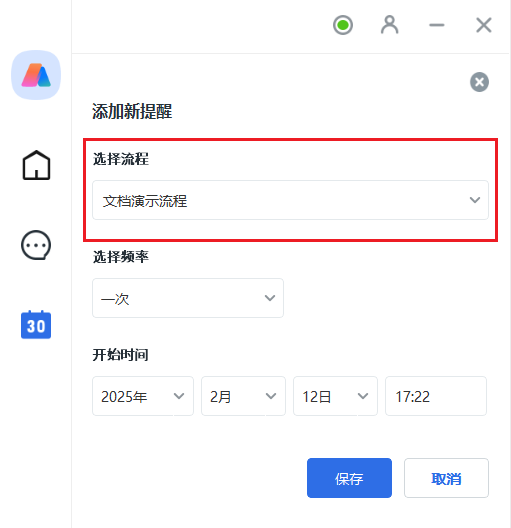Image resolution: width=511 pixels, height=528 pixels.
Task: Open the 一次 frequency dropdown
Action: (188, 298)
